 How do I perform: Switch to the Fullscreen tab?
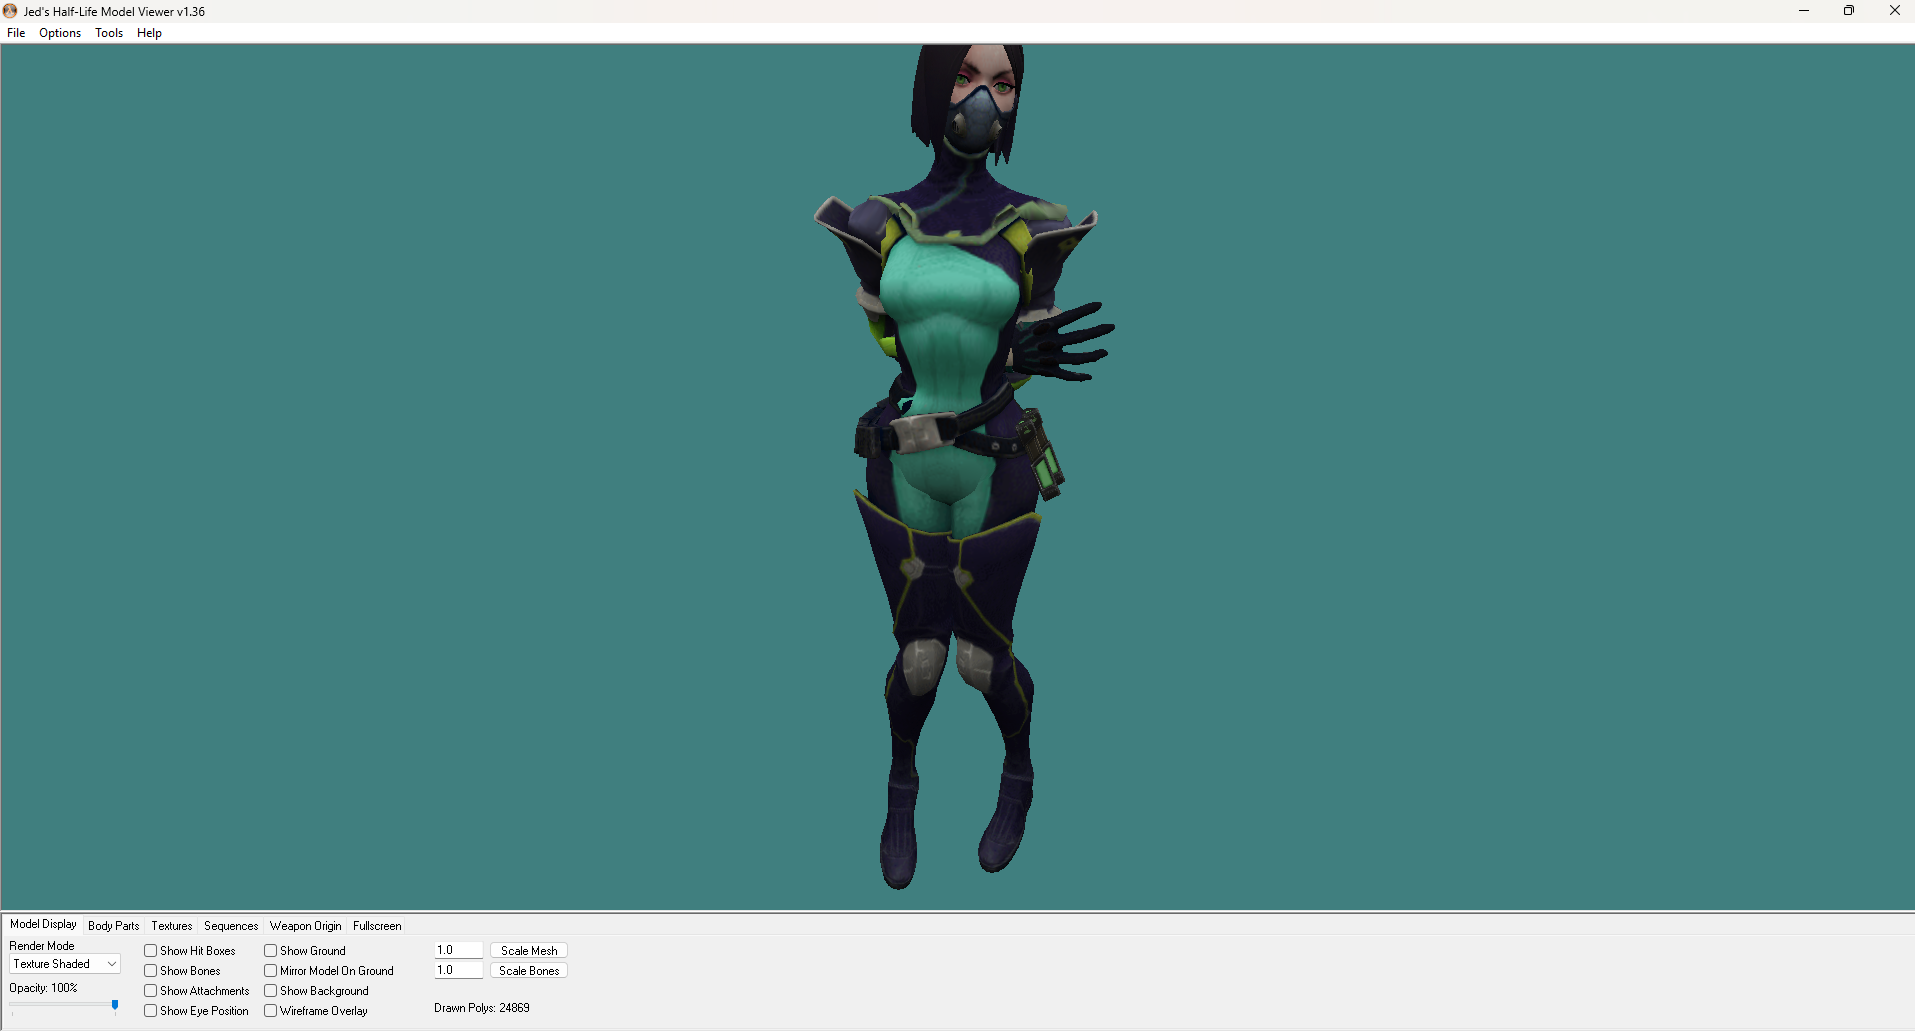click(x=377, y=926)
